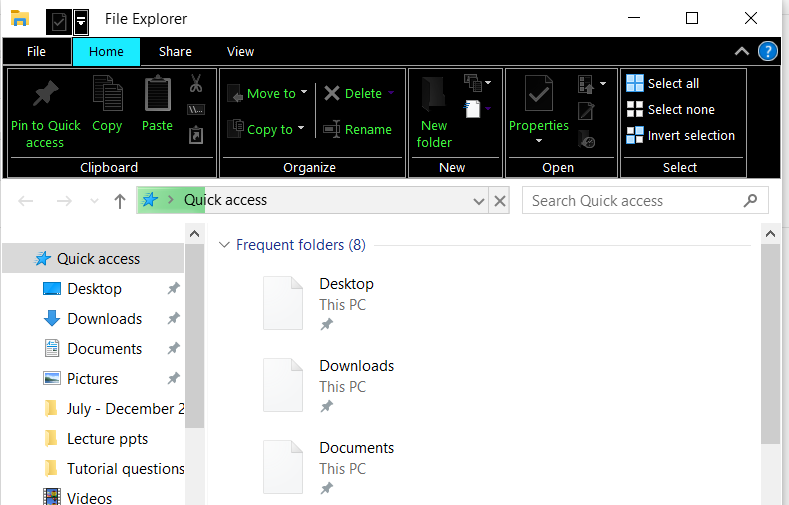Select Desktop folder in Frequent folders

(x=319, y=303)
